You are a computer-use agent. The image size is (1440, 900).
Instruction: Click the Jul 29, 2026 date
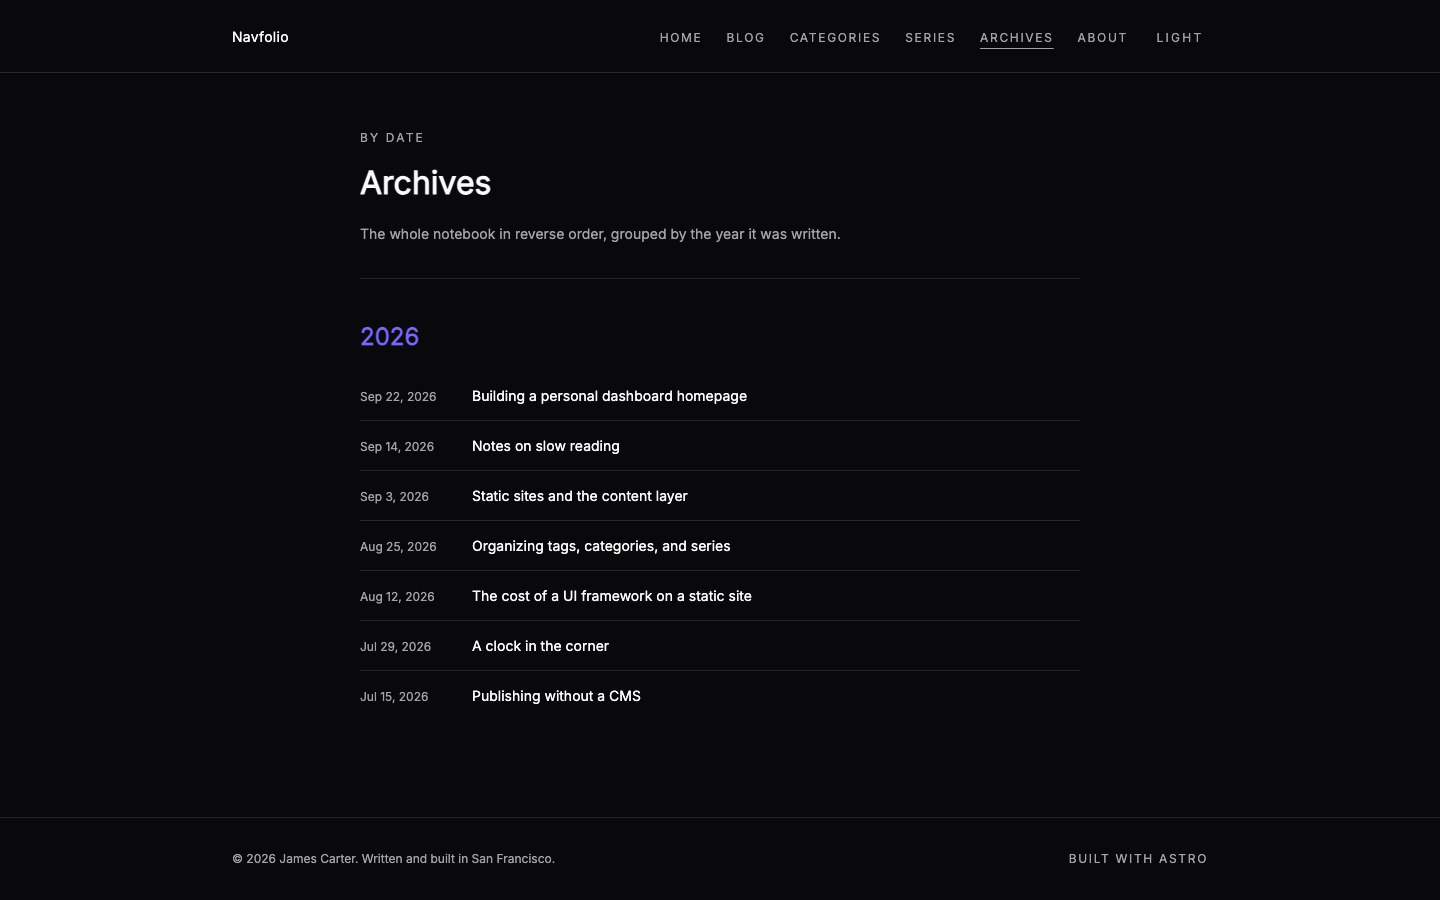coord(396,647)
